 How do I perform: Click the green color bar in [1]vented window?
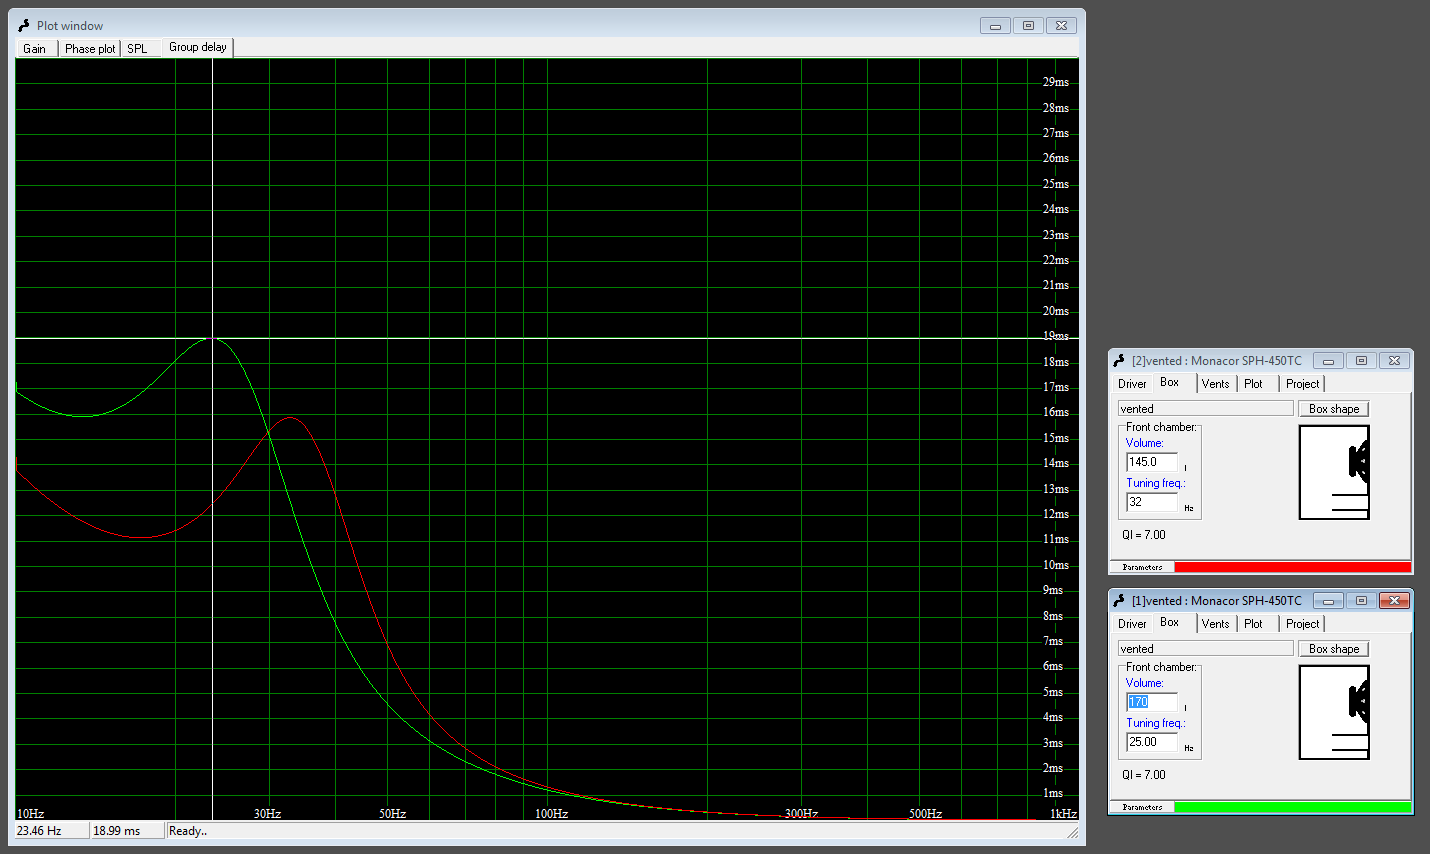(x=1292, y=807)
